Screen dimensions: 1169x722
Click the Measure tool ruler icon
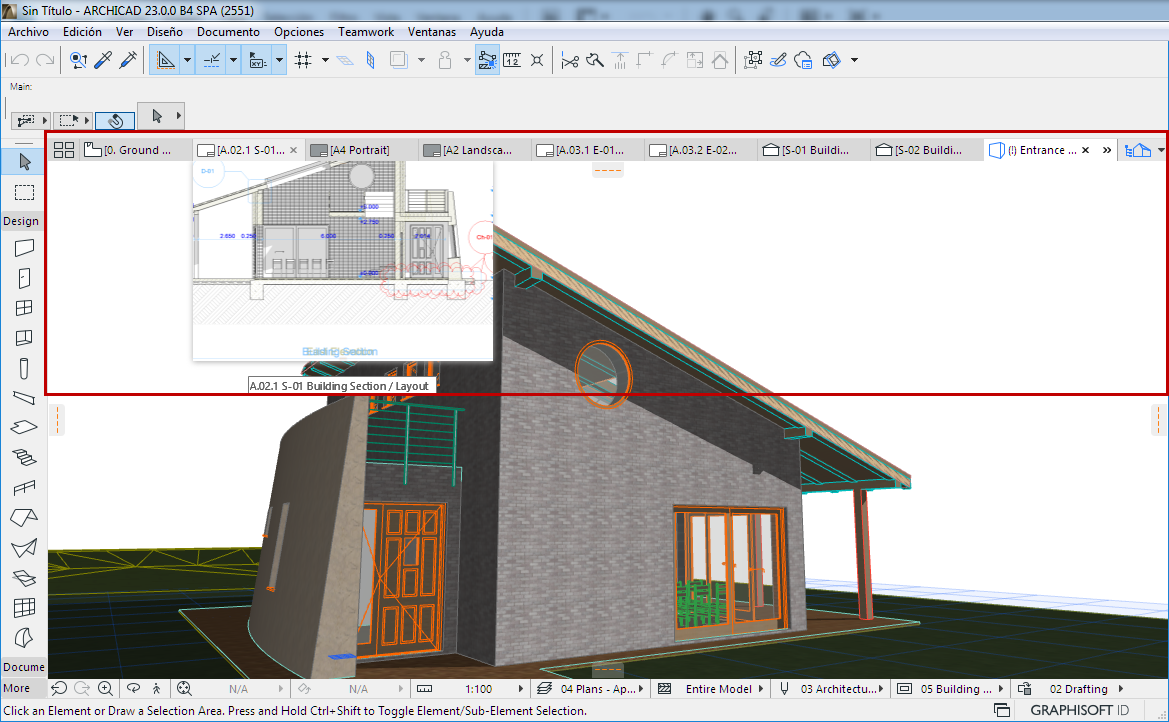click(512, 60)
